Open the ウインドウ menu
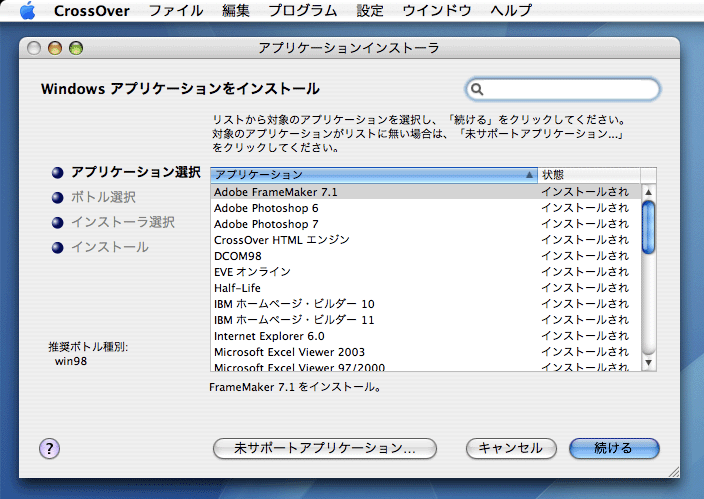704x499 pixels. (437, 10)
